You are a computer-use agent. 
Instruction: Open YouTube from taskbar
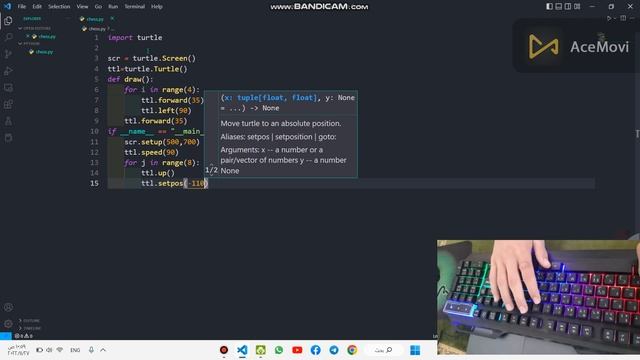pyautogui.click(x=297, y=350)
